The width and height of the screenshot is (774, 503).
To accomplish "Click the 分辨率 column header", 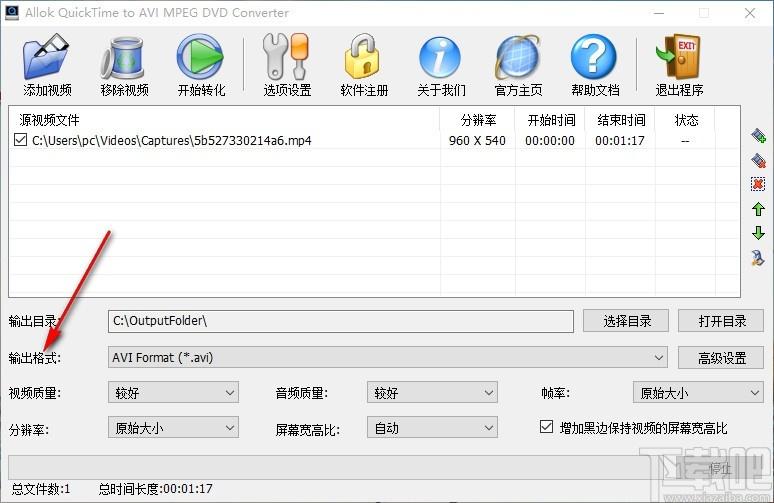I will coord(477,120).
